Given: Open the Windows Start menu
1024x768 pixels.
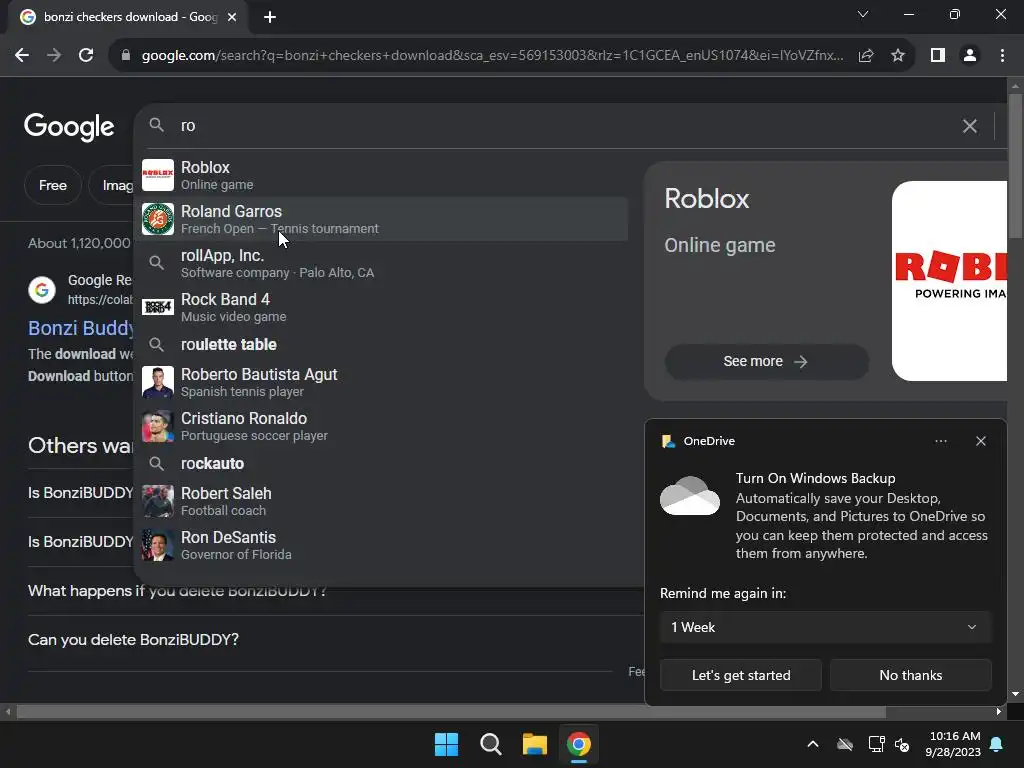Looking at the screenshot, I should 447,744.
